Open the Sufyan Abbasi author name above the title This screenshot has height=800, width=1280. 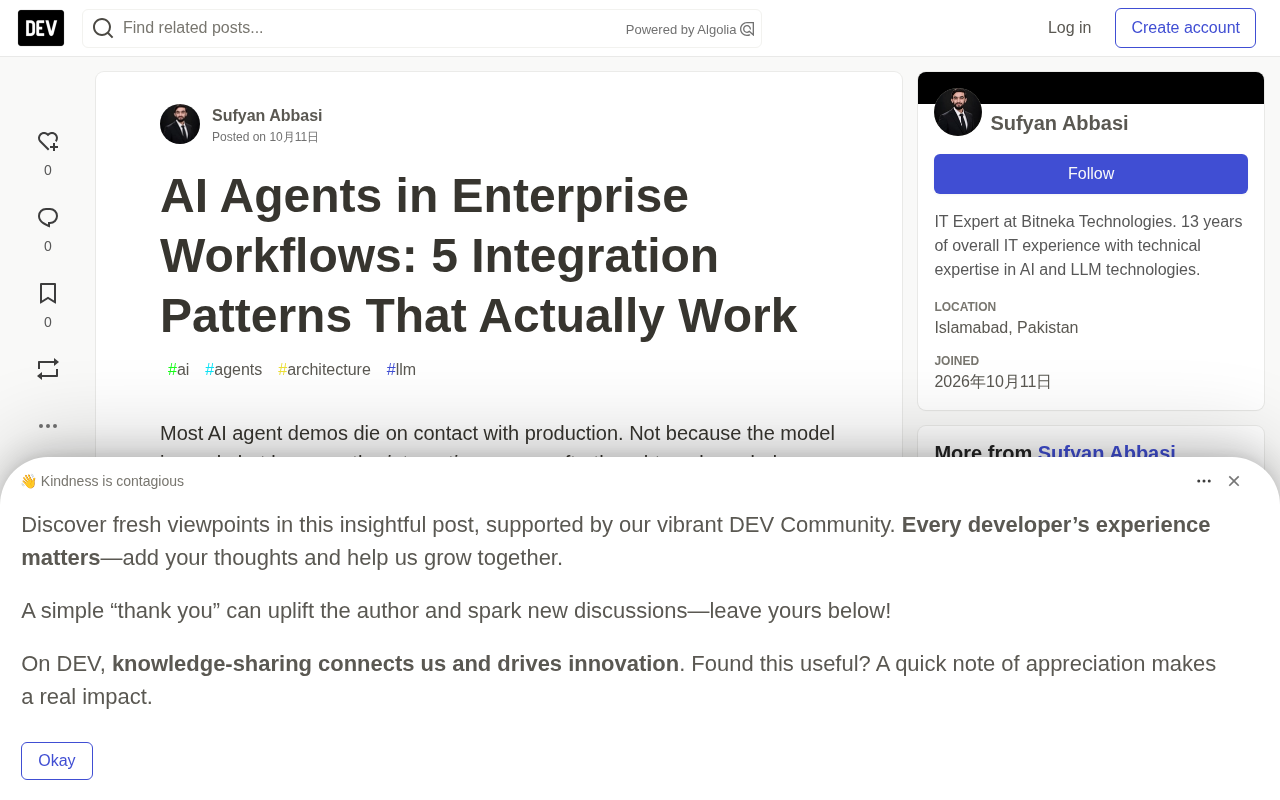point(267,116)
